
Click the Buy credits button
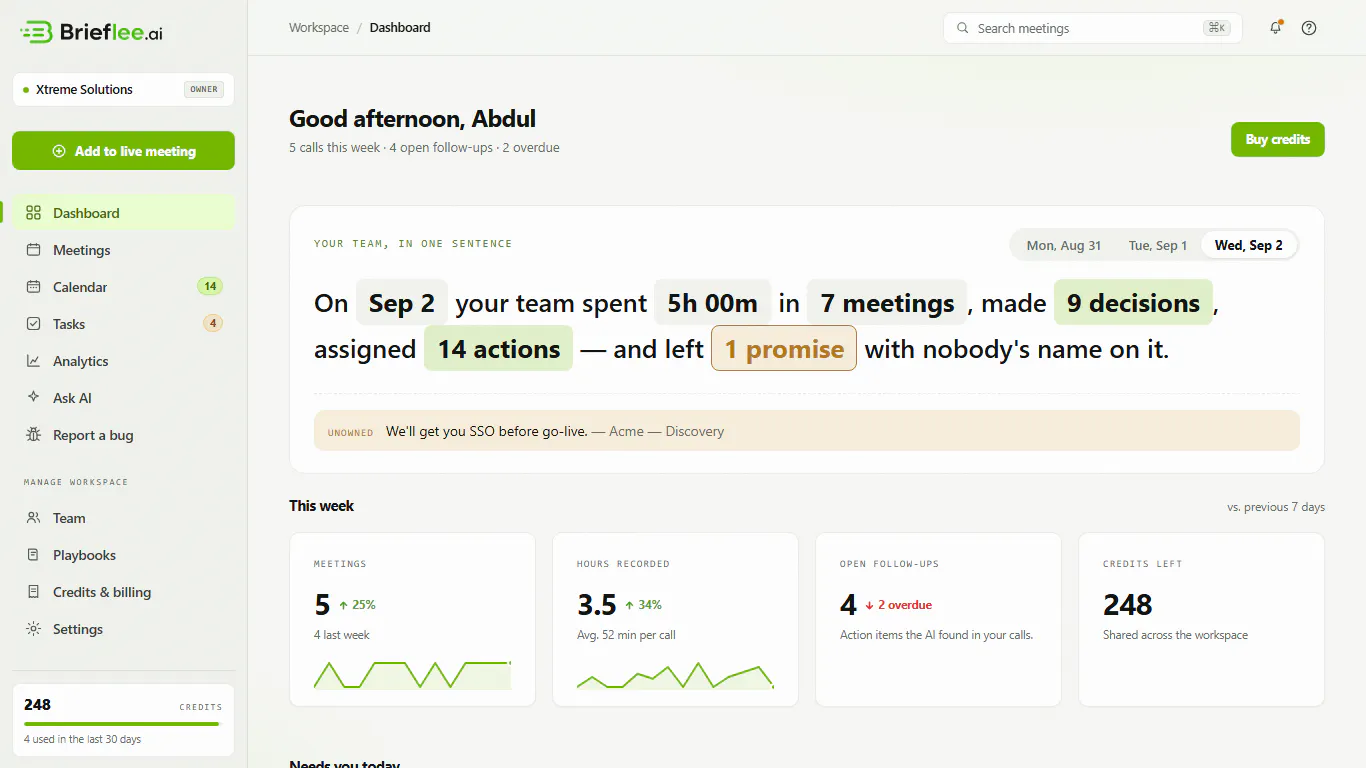(x=1278, y=139)
